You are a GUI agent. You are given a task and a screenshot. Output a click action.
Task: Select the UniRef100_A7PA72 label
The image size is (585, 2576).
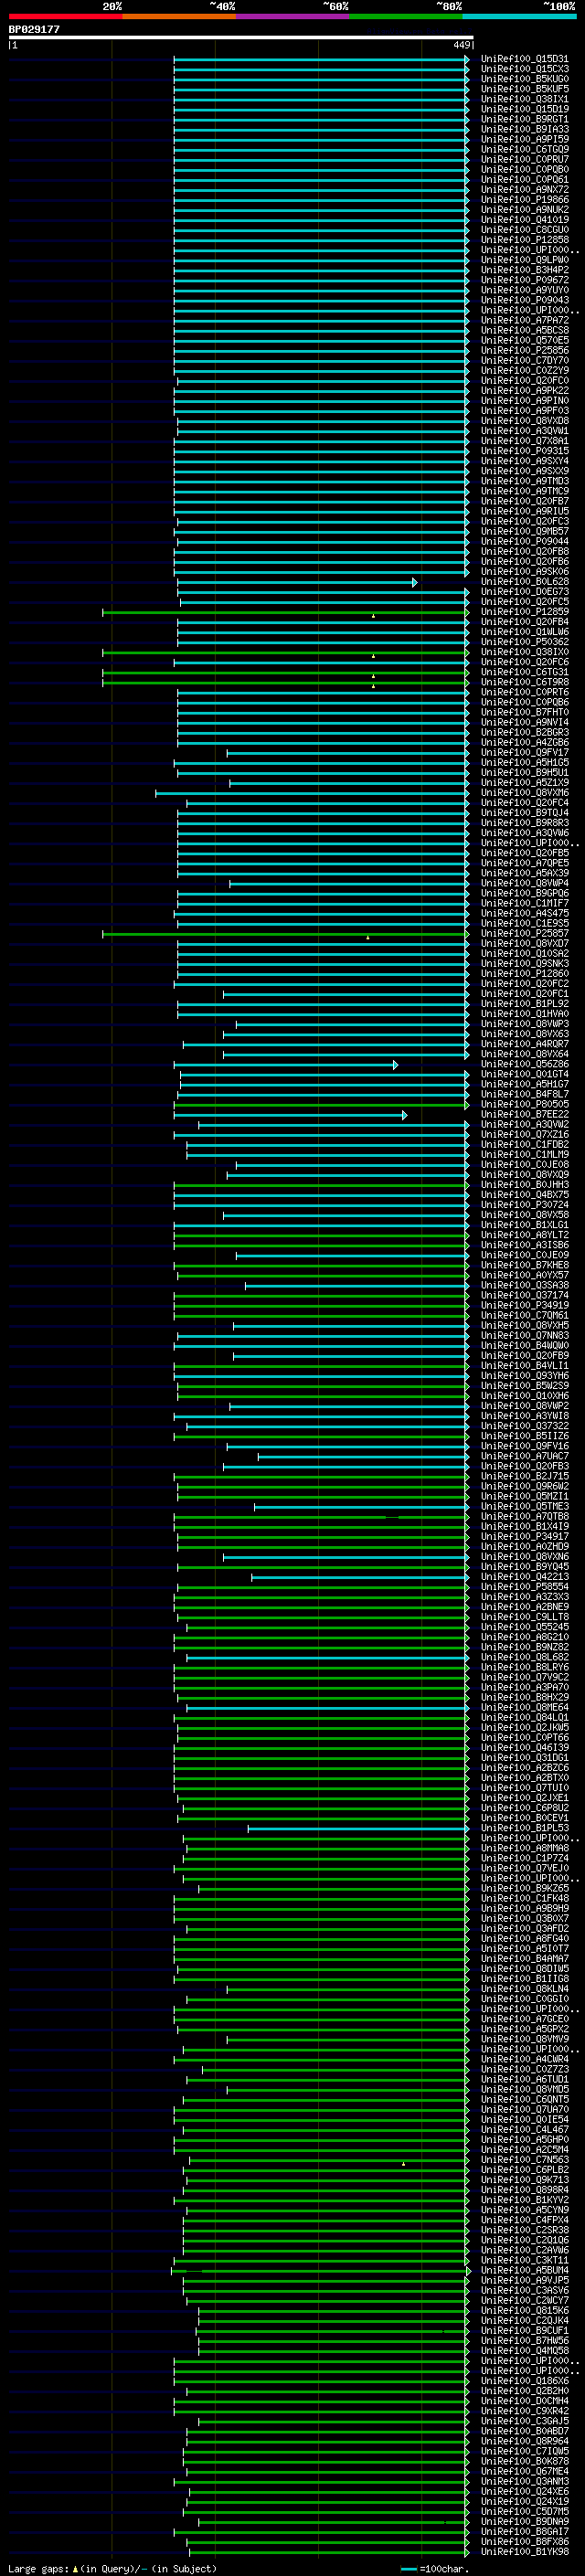[x=525, y=320]
